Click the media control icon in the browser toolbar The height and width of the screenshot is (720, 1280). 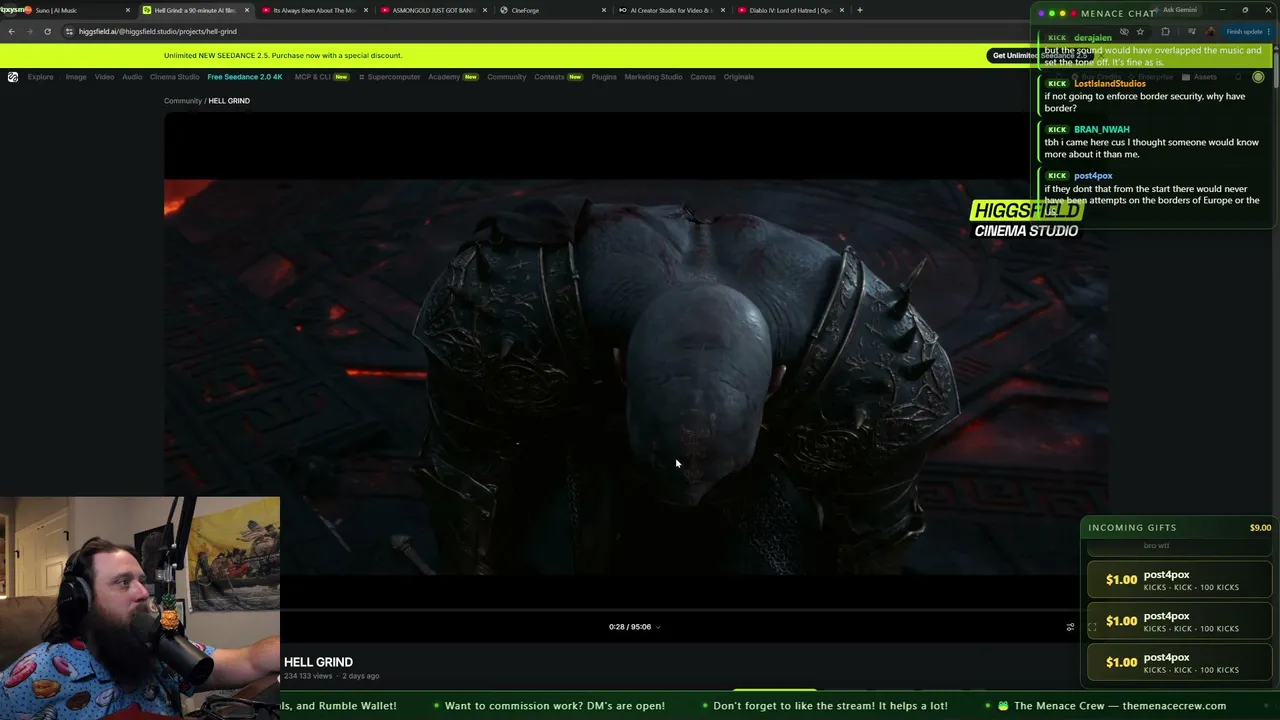point(1191,31)
